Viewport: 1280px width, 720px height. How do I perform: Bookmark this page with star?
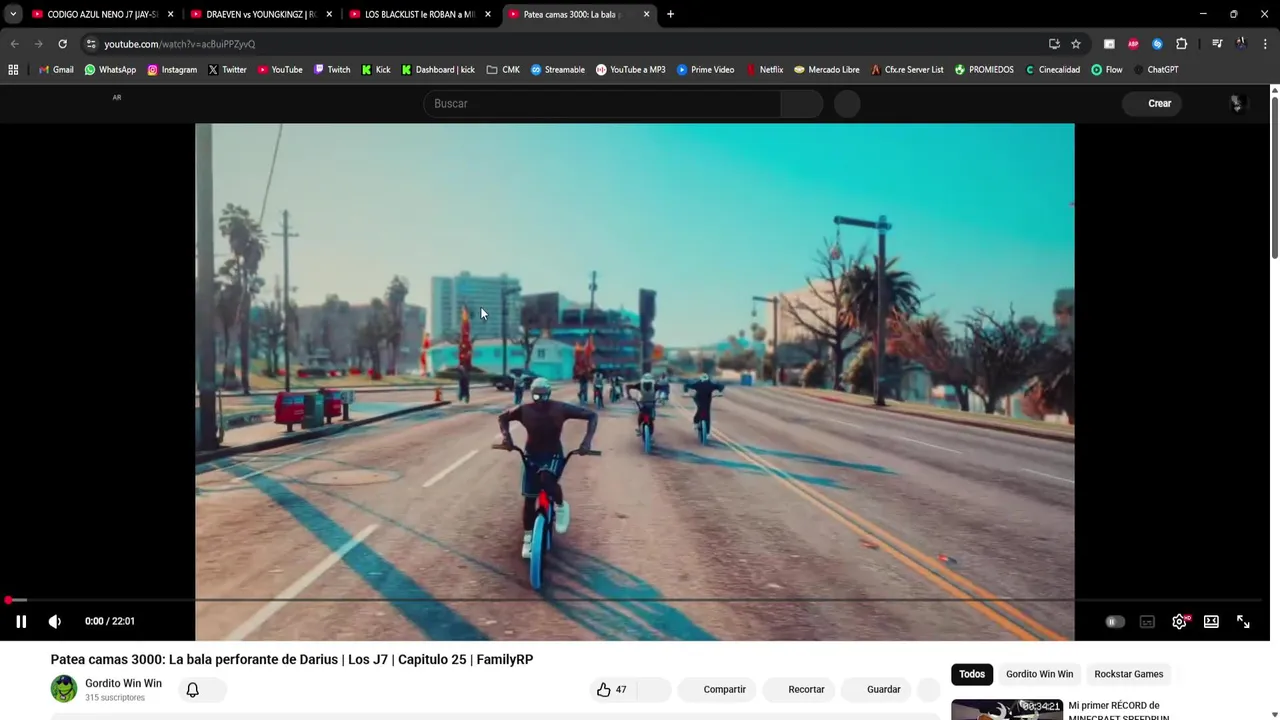click(x=1076, y=44)
